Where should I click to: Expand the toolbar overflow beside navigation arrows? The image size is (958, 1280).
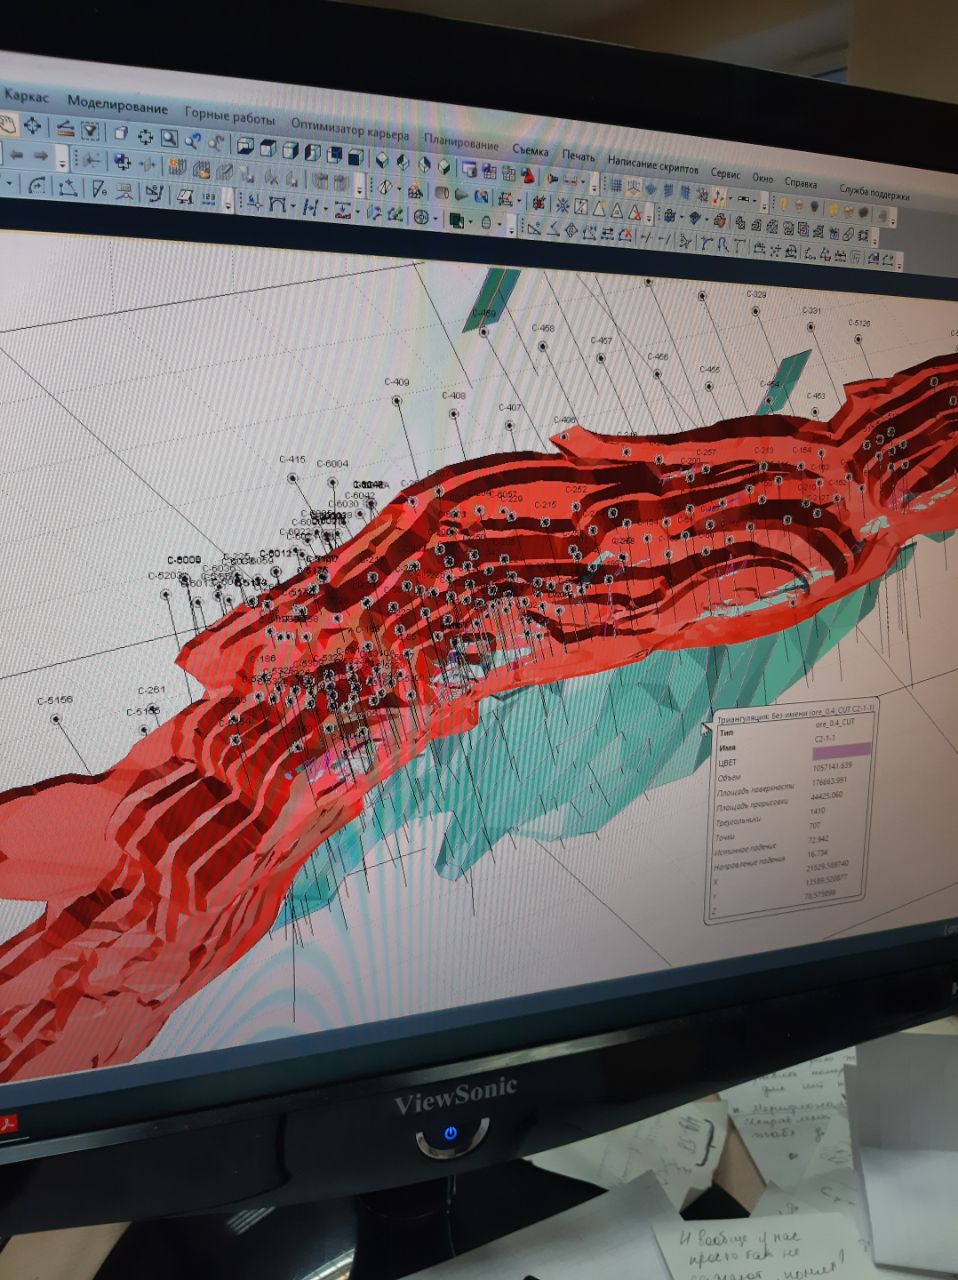62,159
